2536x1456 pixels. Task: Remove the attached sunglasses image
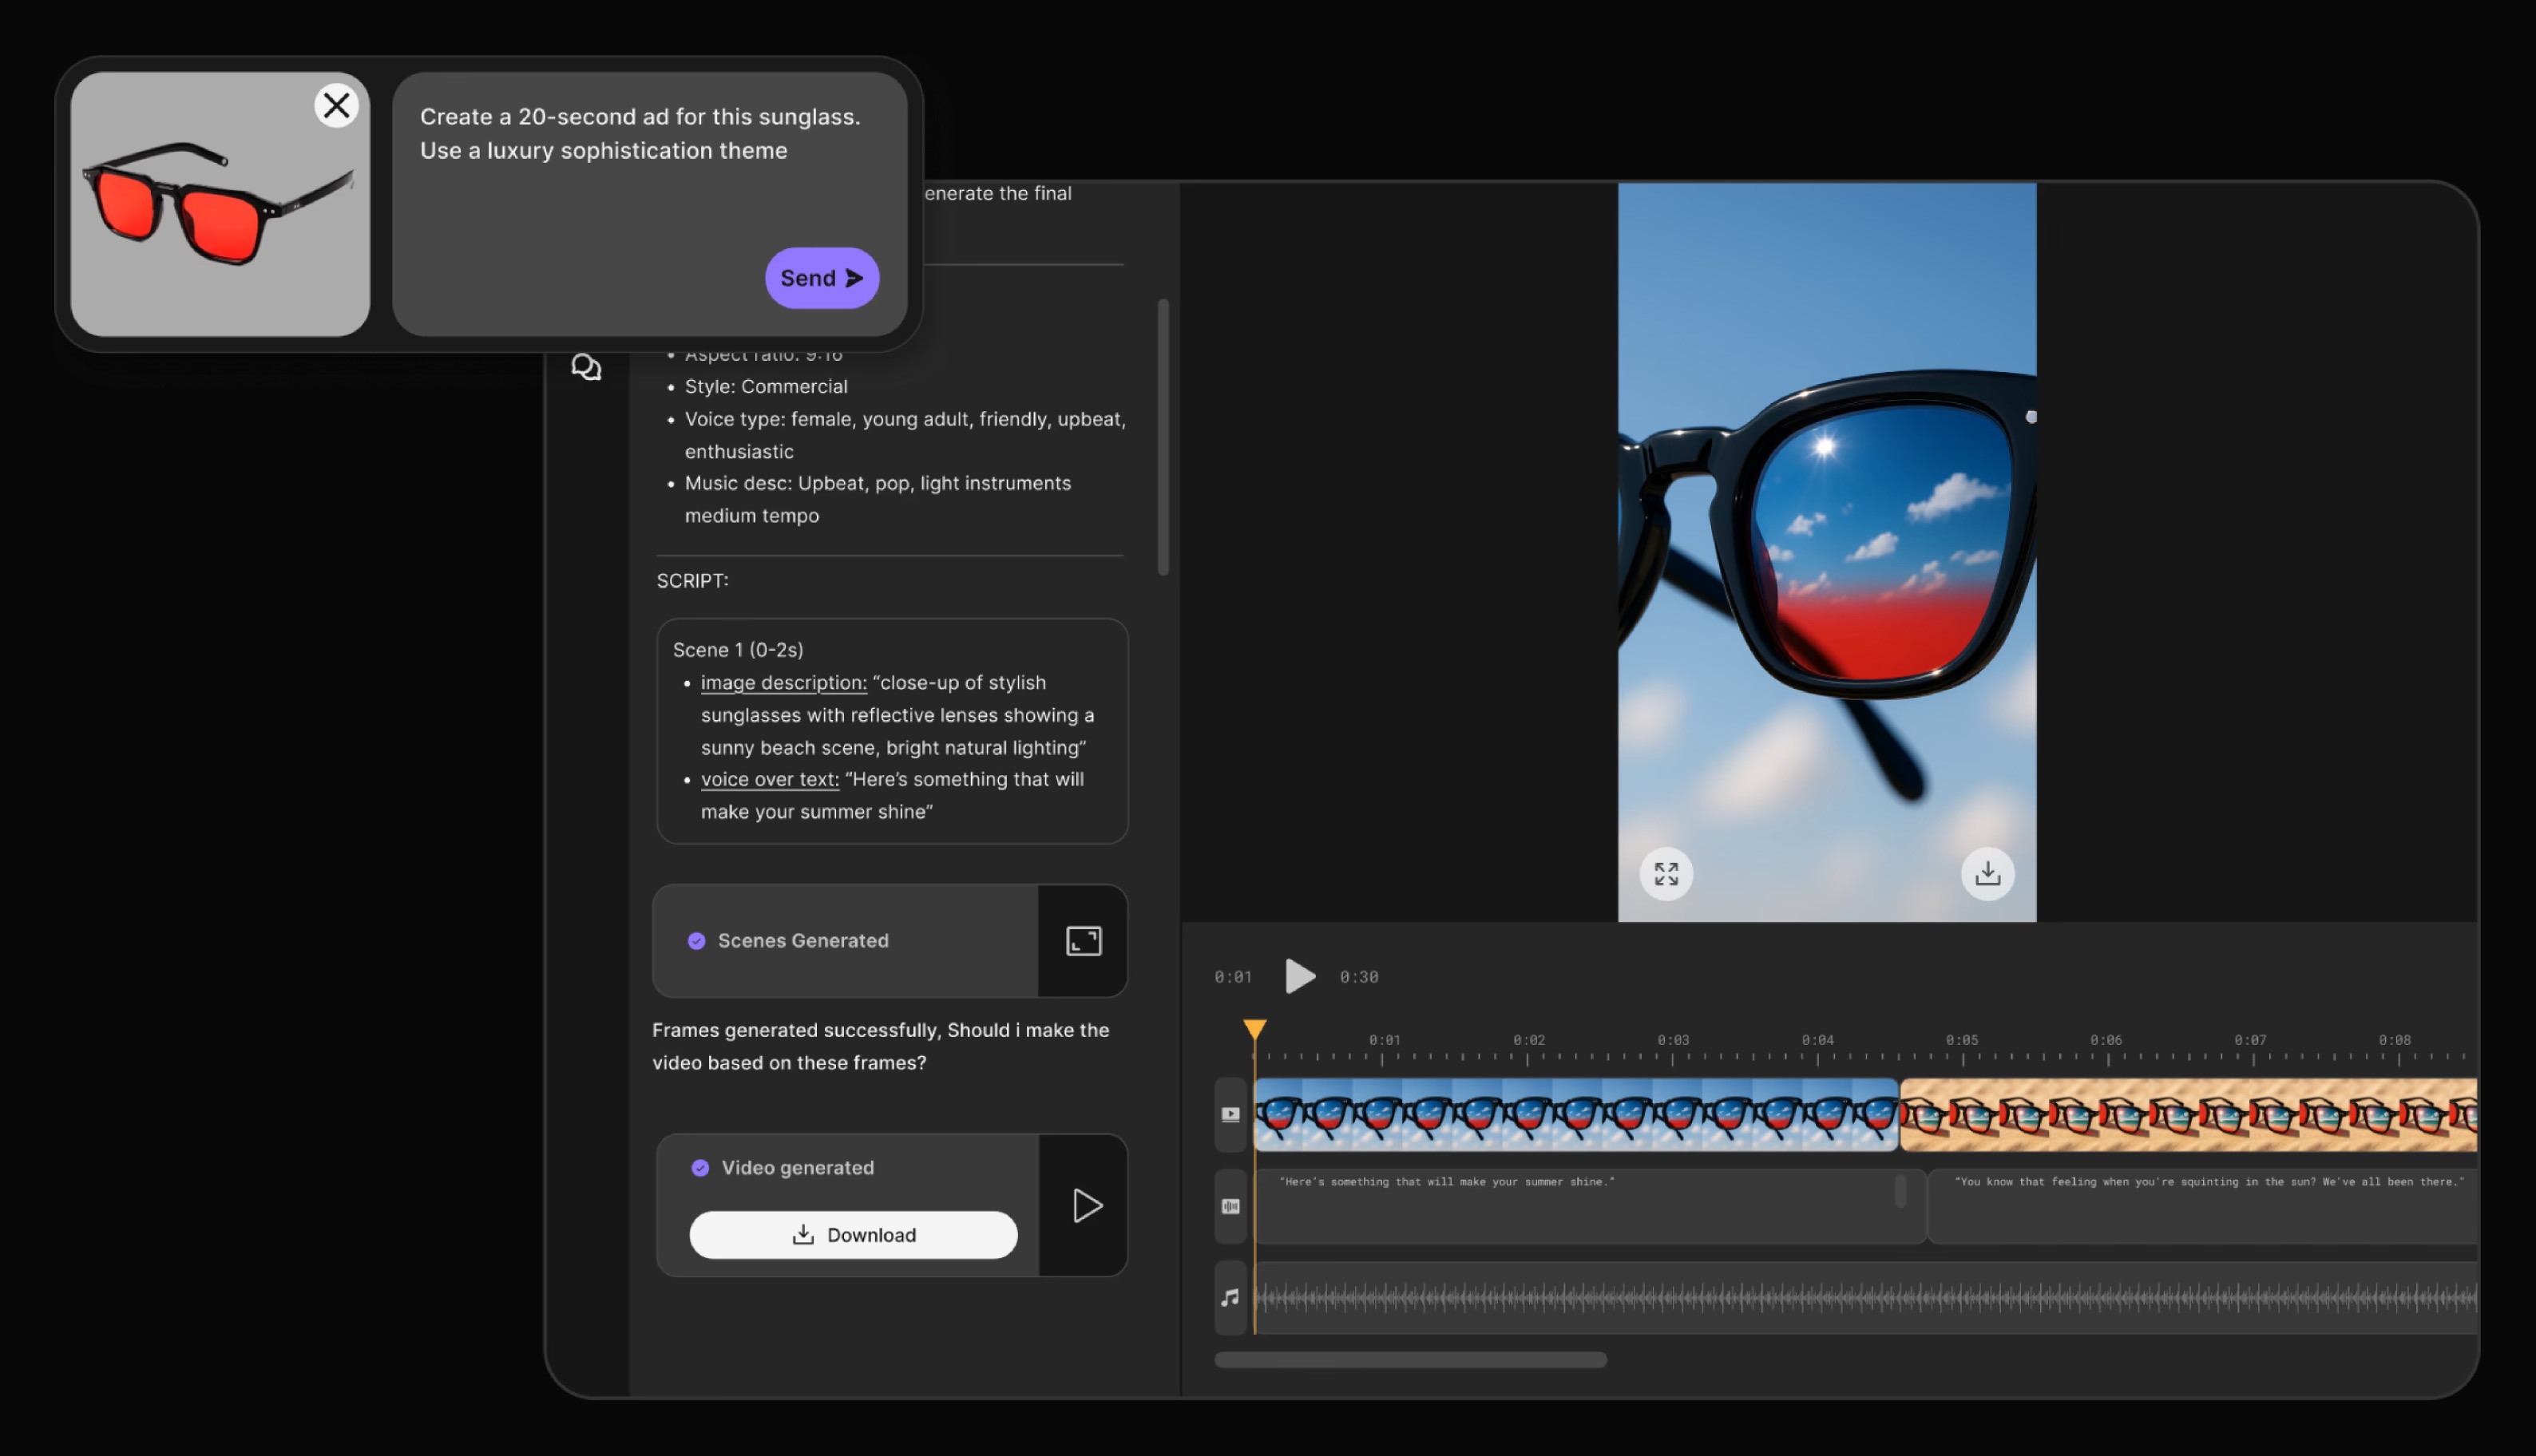pos(336,105)
